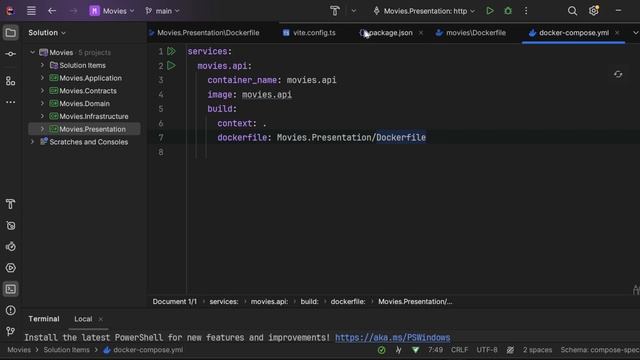This screenshot has width=640, height=360.
Task: Open Movies.Presentation: http run configuration dropdown
Action: 424,11
